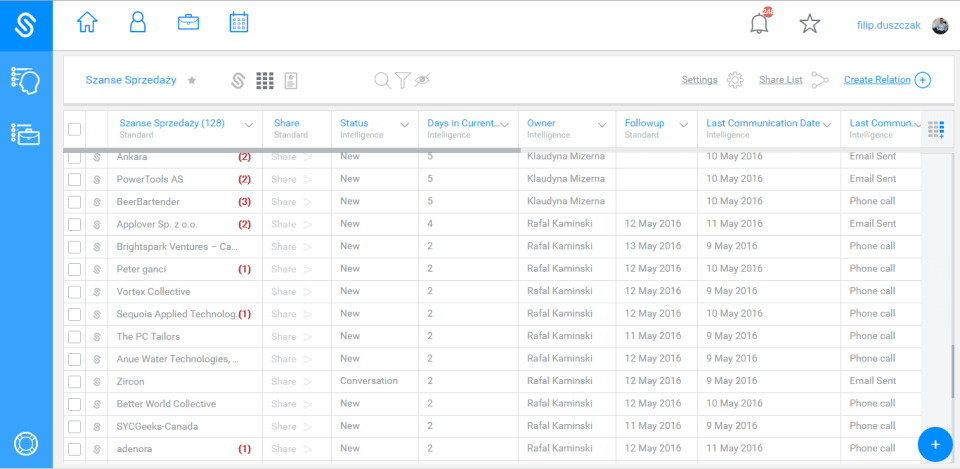Expand the Followup column dropdown arrow
Screen dimensions: 960x469
[x=684, y=125]
